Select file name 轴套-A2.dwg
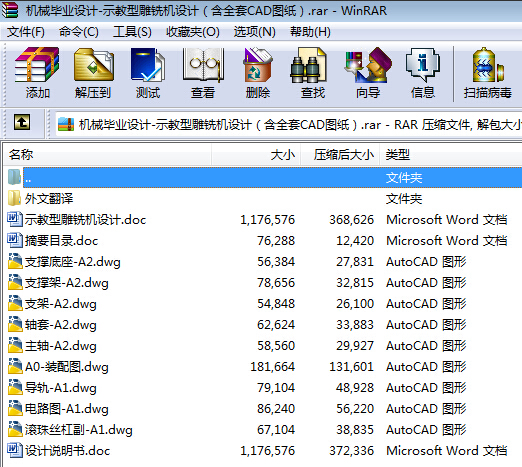 click(60, 325)
